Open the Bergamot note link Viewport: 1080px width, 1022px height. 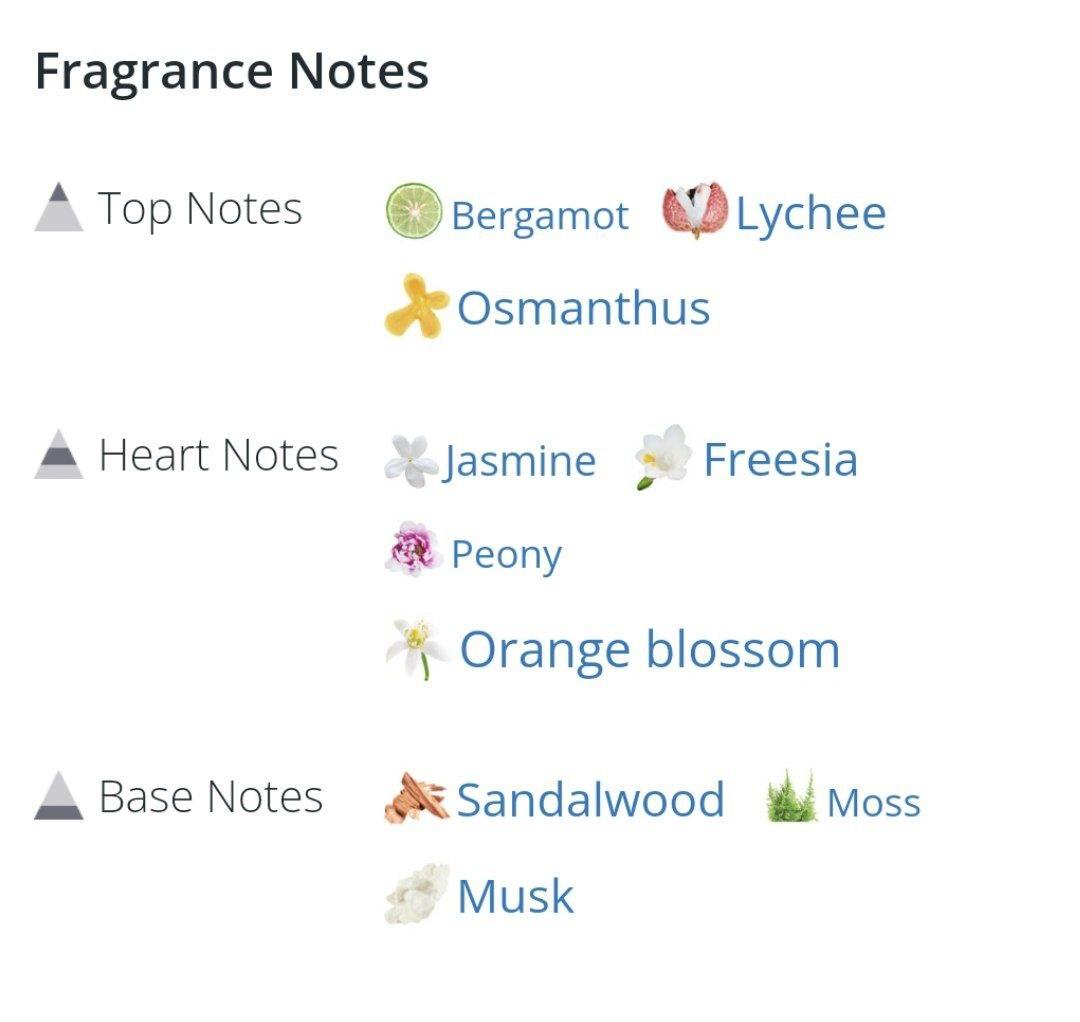pos(540,215)
